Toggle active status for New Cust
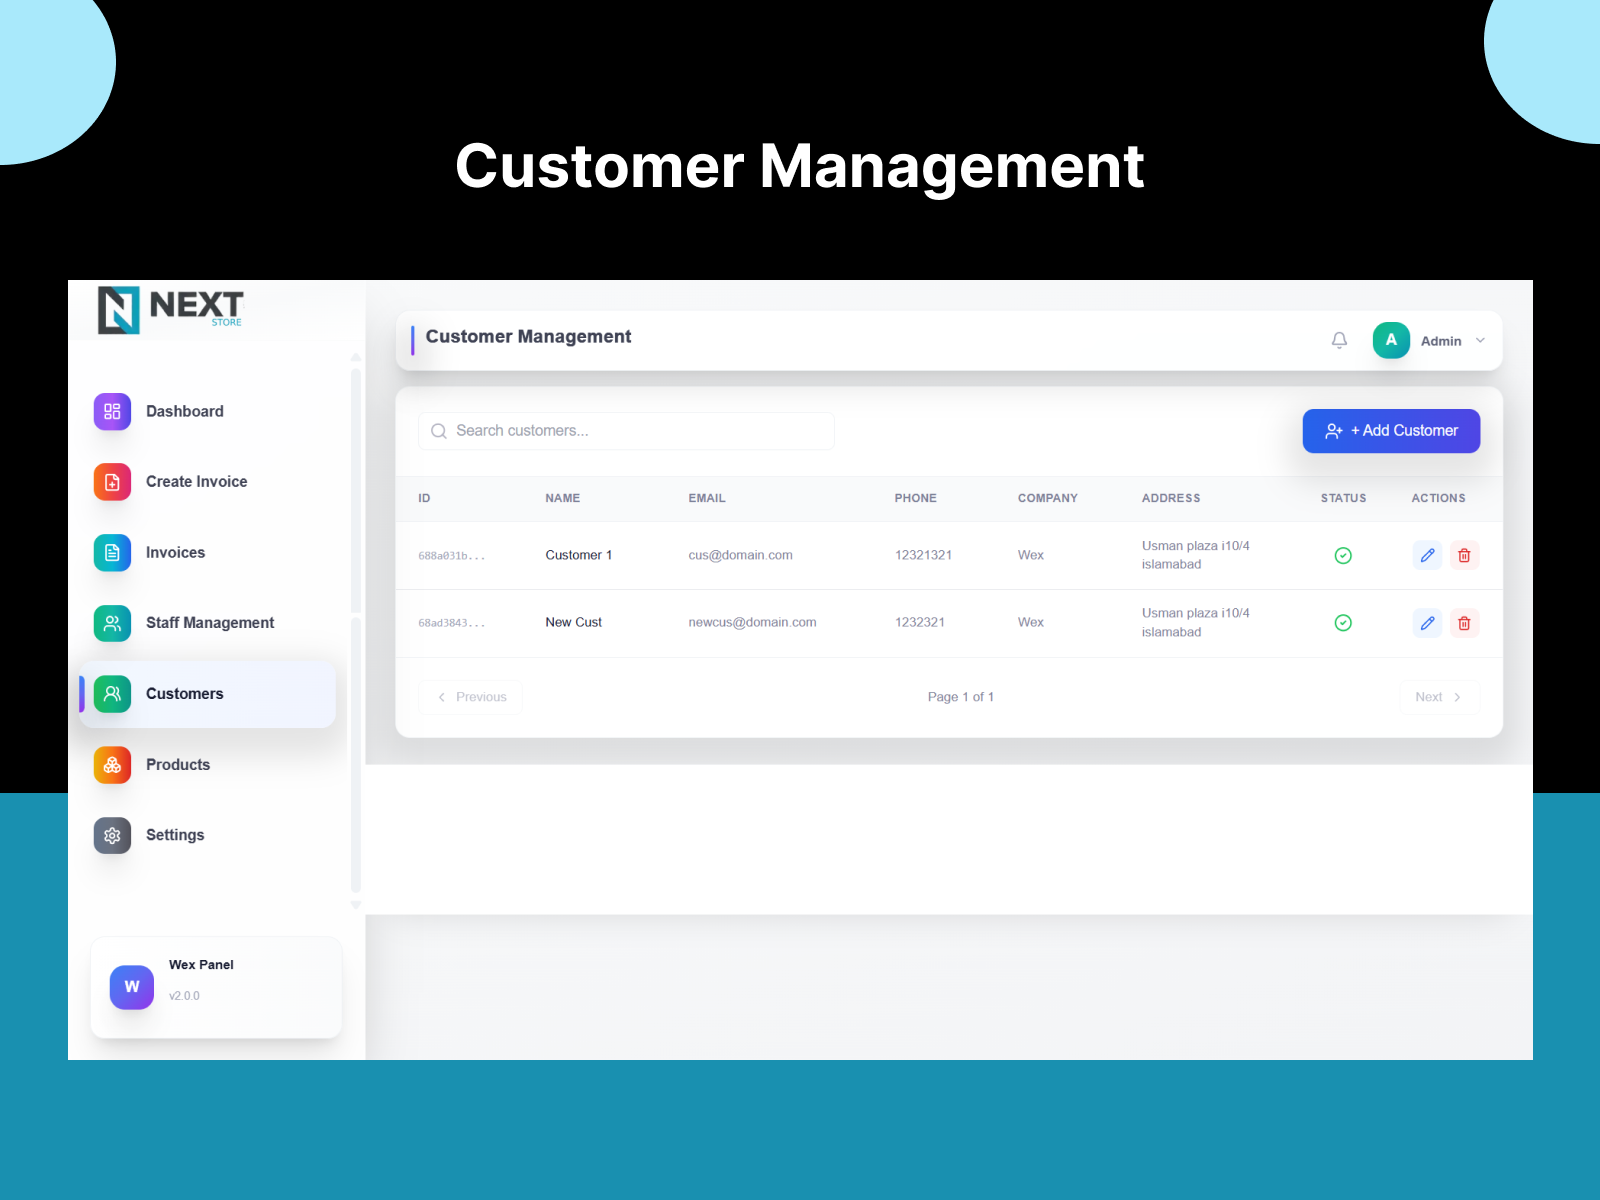 point(1343,623)
